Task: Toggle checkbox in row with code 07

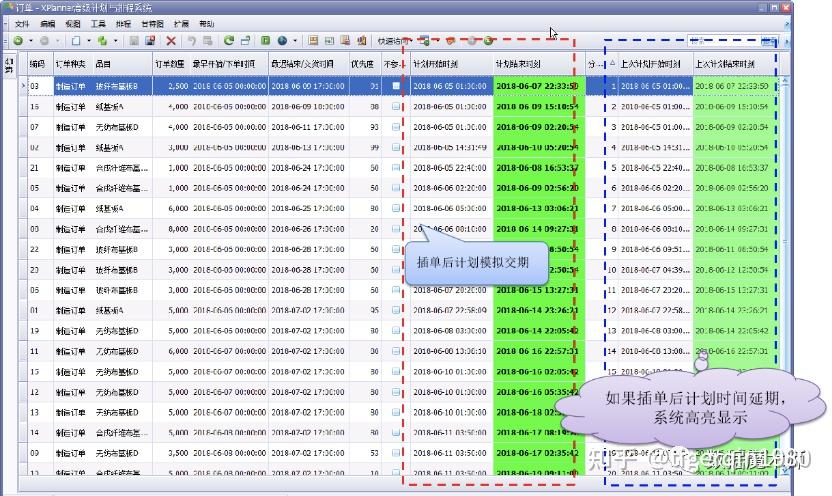Action: click(x=396, y=127)
